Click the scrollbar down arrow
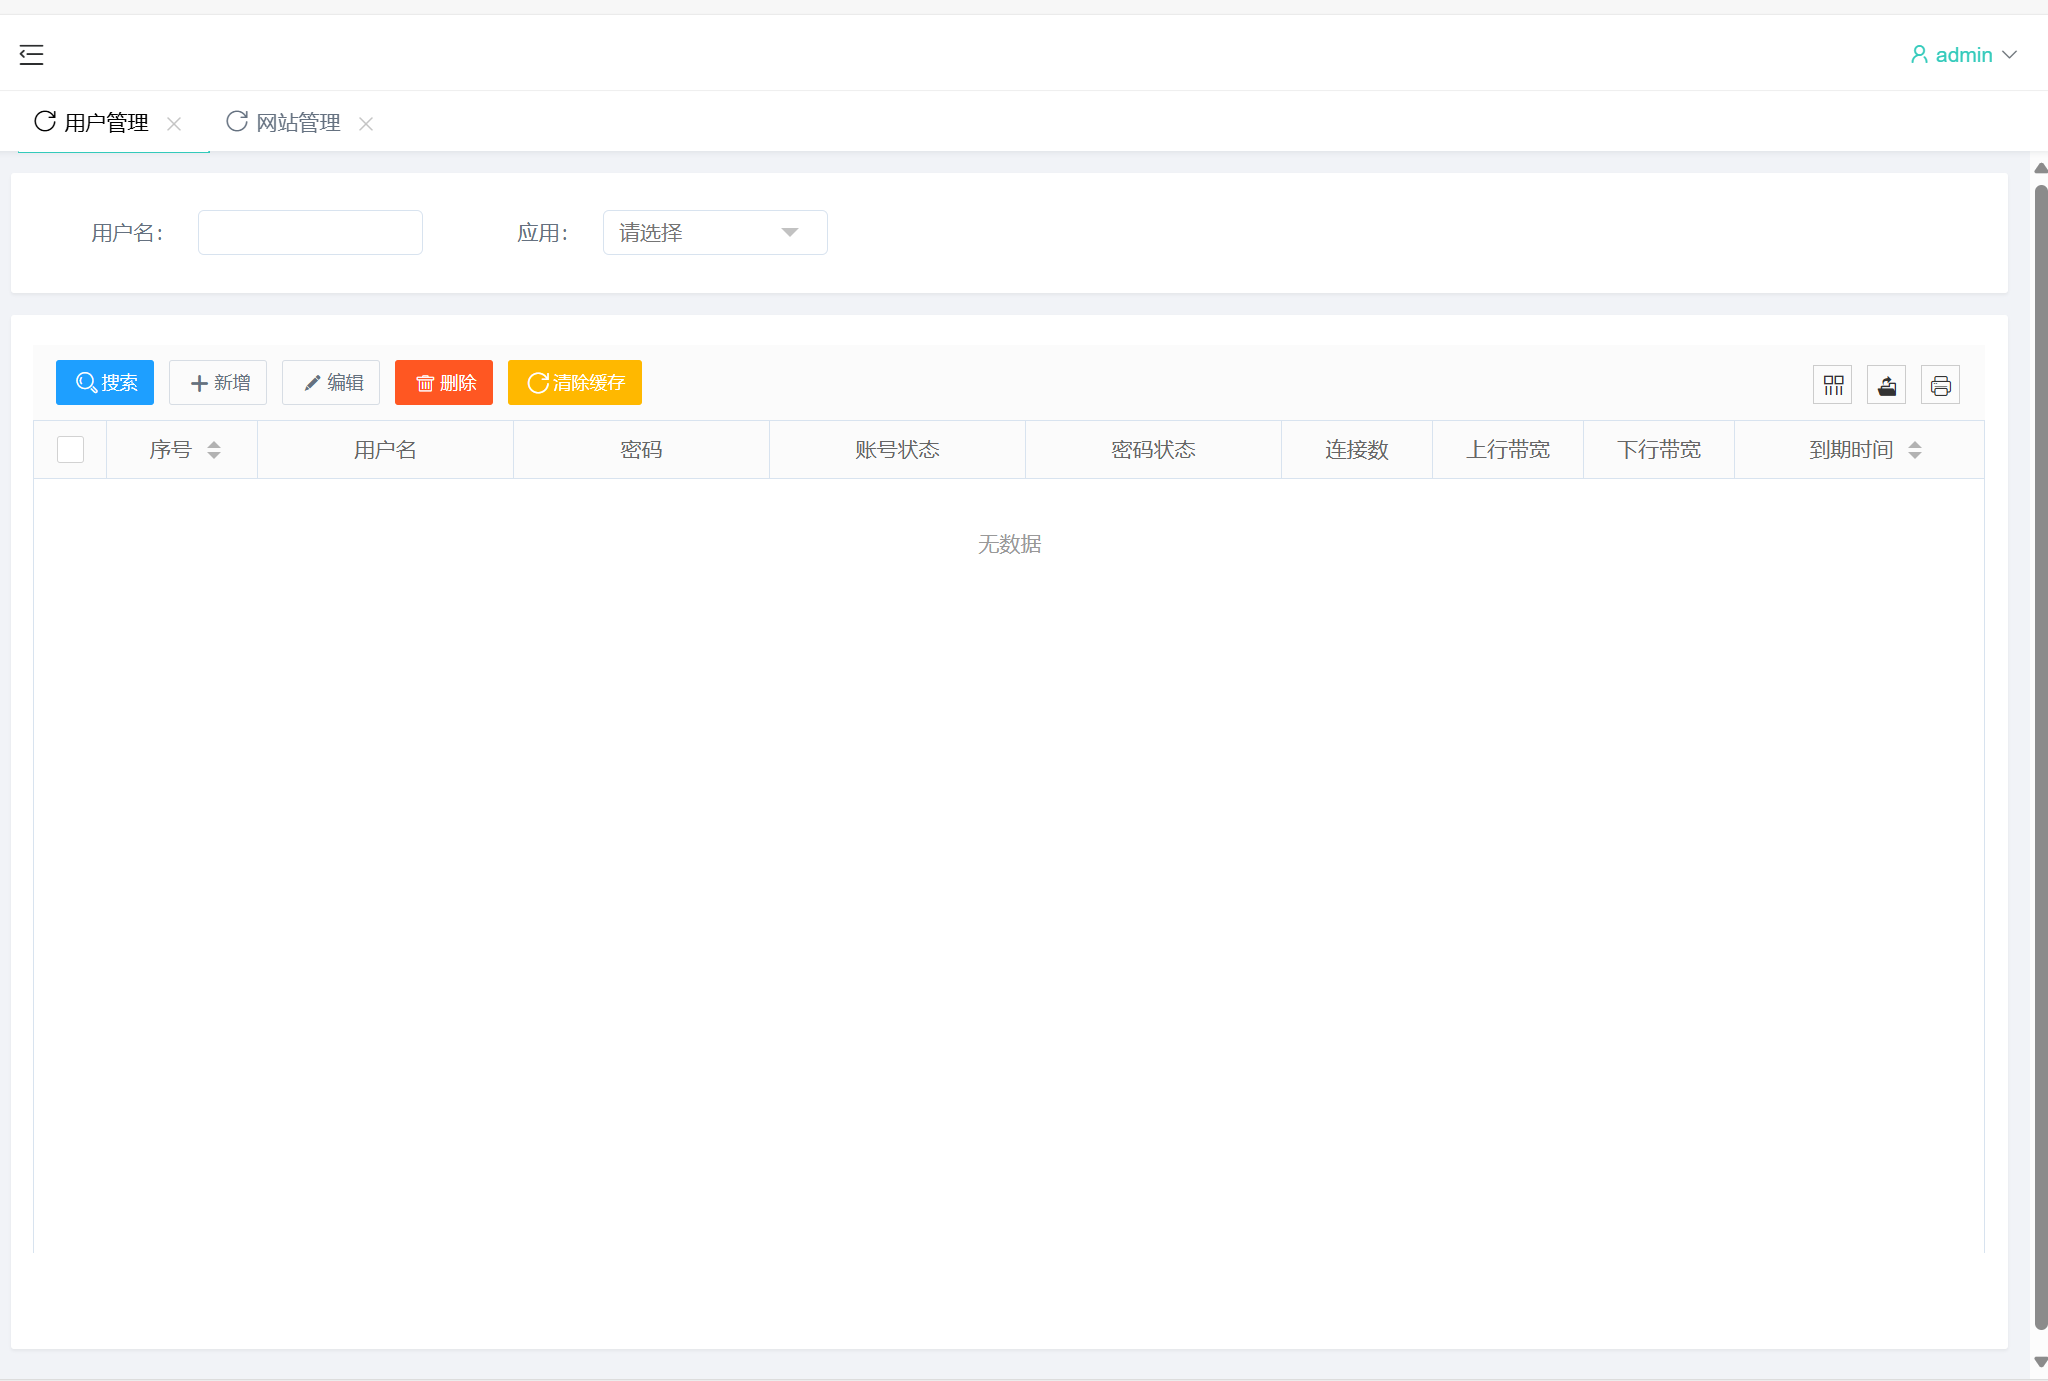The height and width of the screenshot is (1381, 2048). coord(2041,1362)
